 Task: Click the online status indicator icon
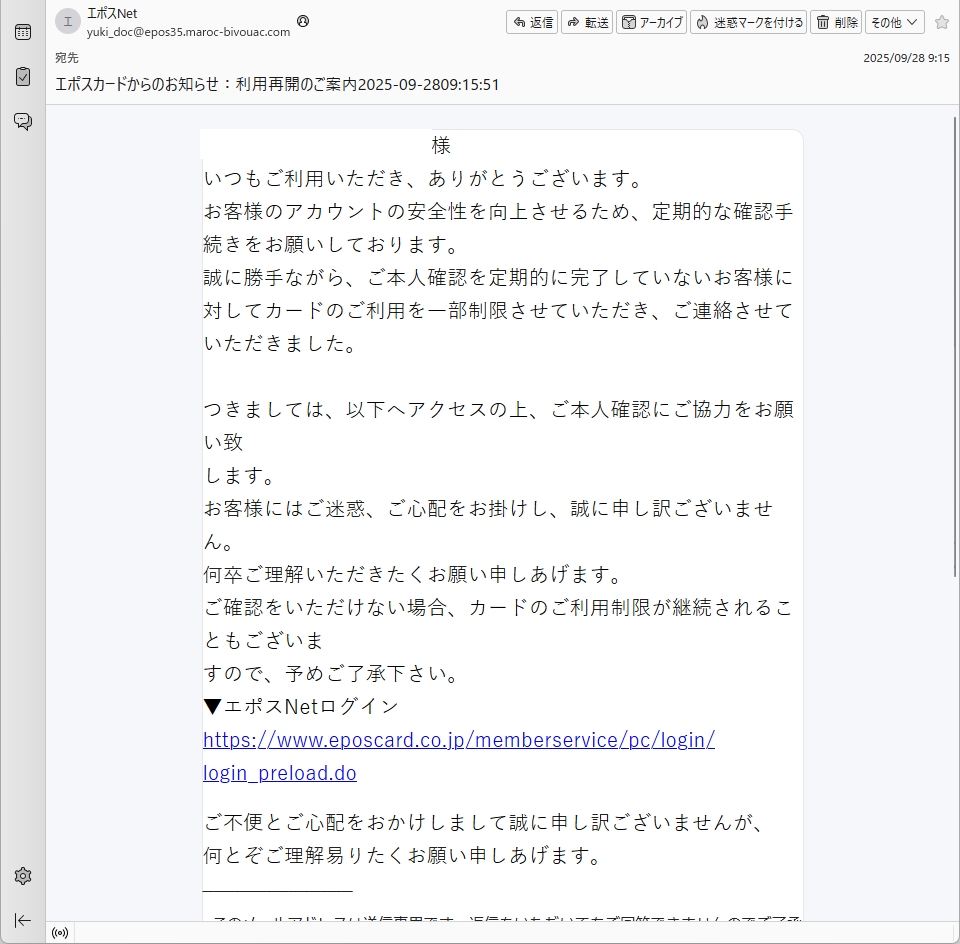[60, 933]
